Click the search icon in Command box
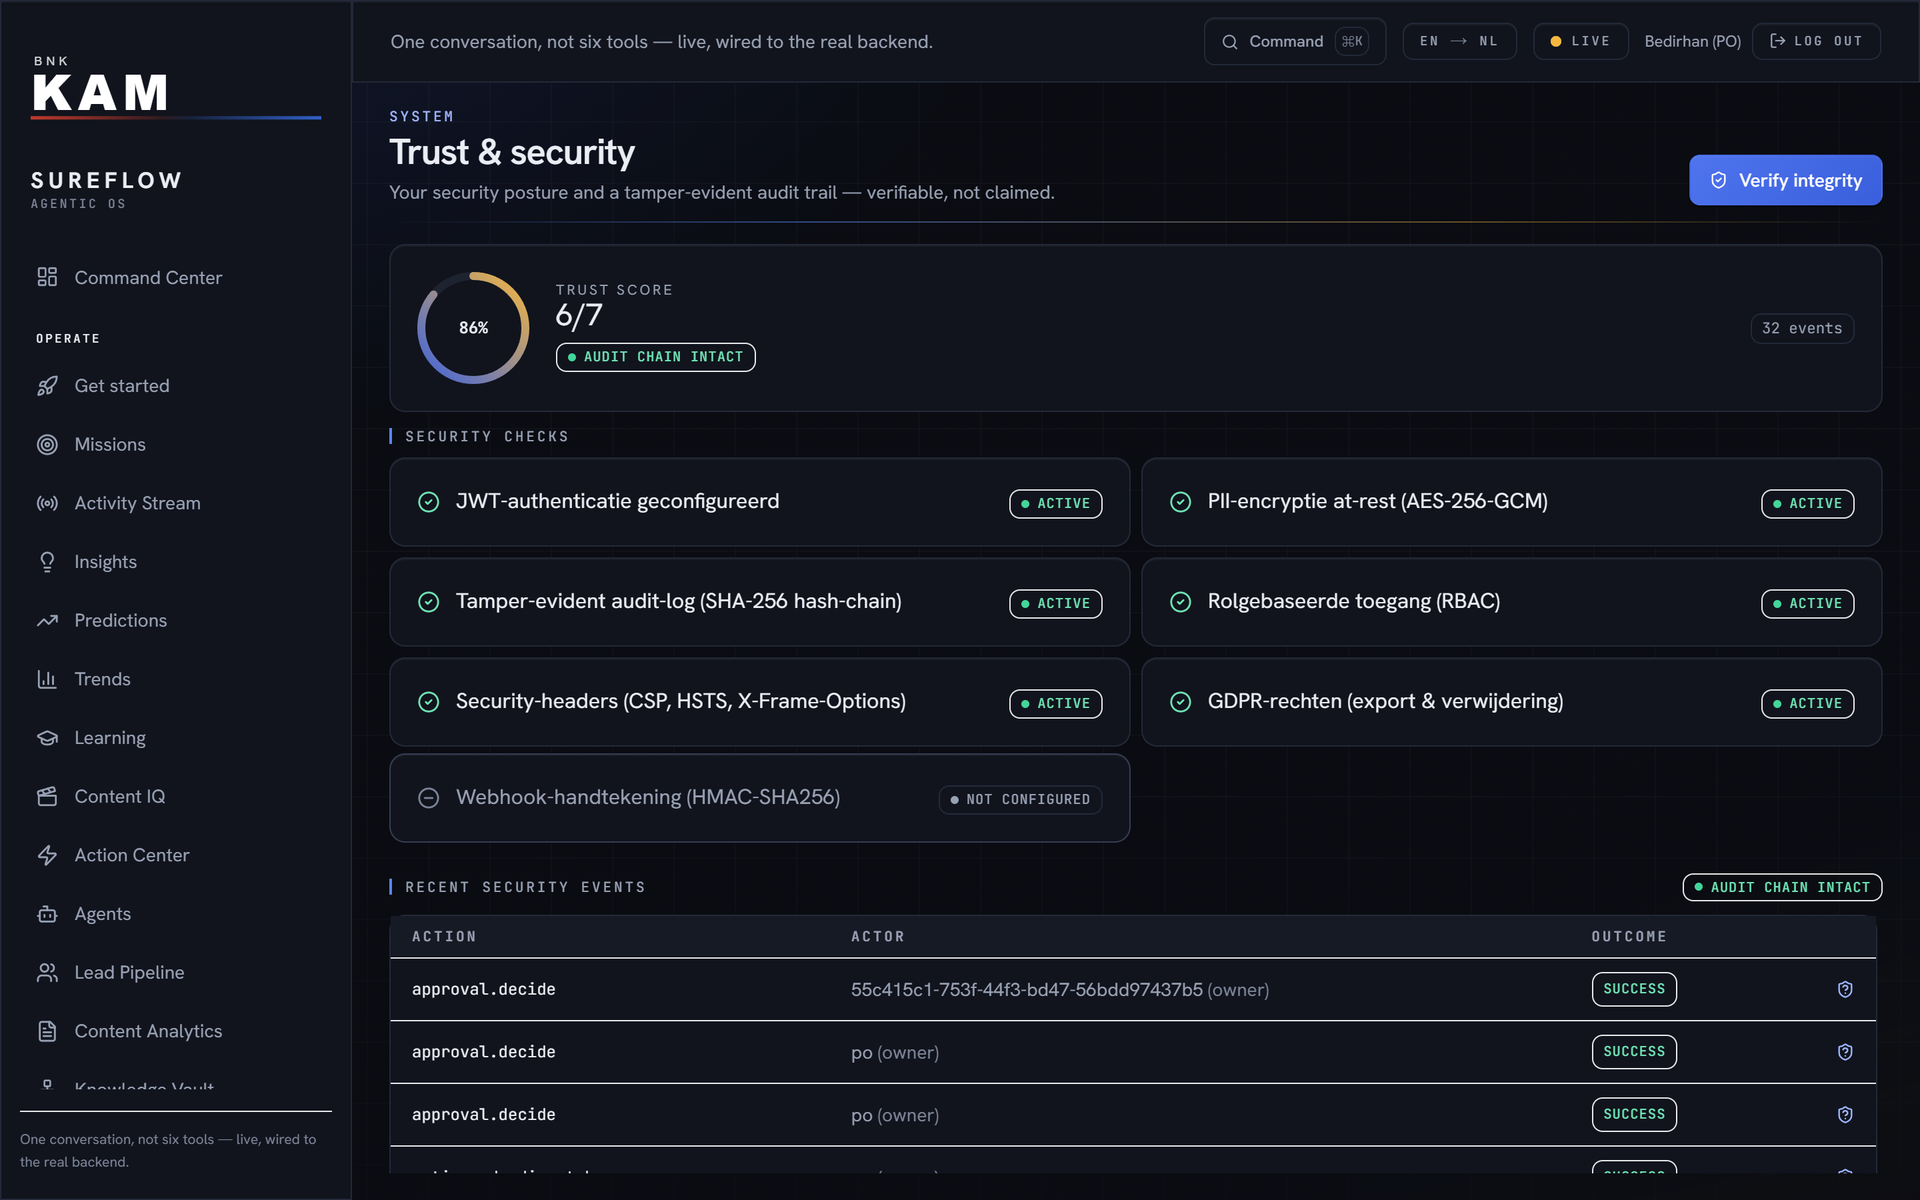Screen dimensions: 1920x1200 click(1230, 42)
